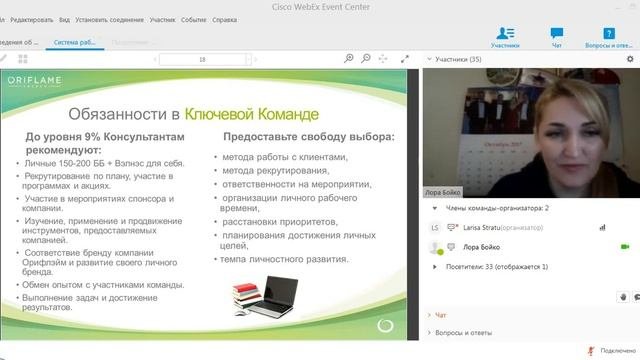Go to the next slide arrow

(256, 60)
